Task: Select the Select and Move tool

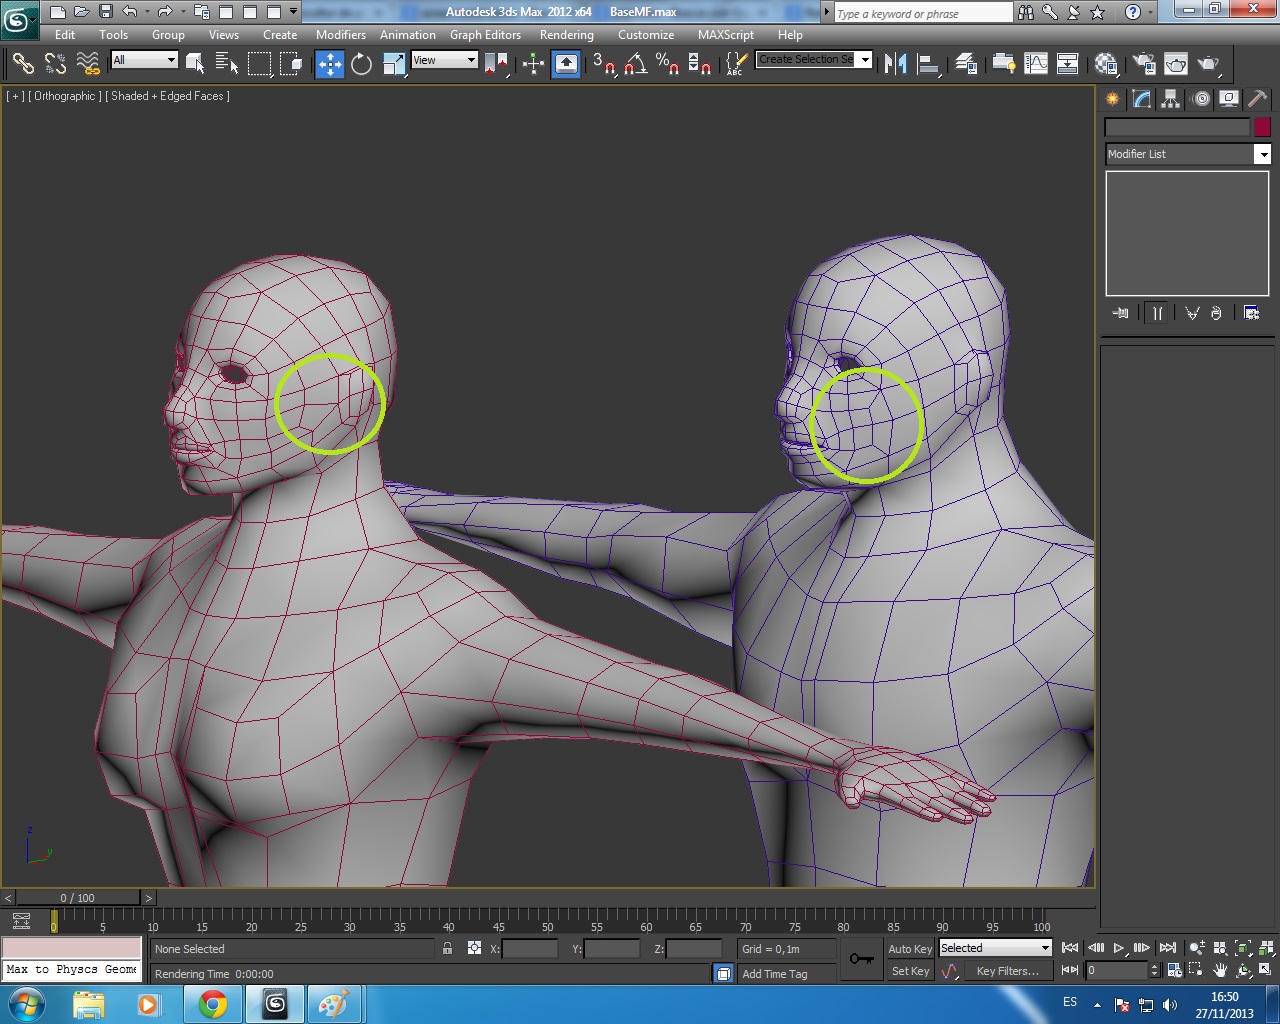Action: click(x=329, y=64)
